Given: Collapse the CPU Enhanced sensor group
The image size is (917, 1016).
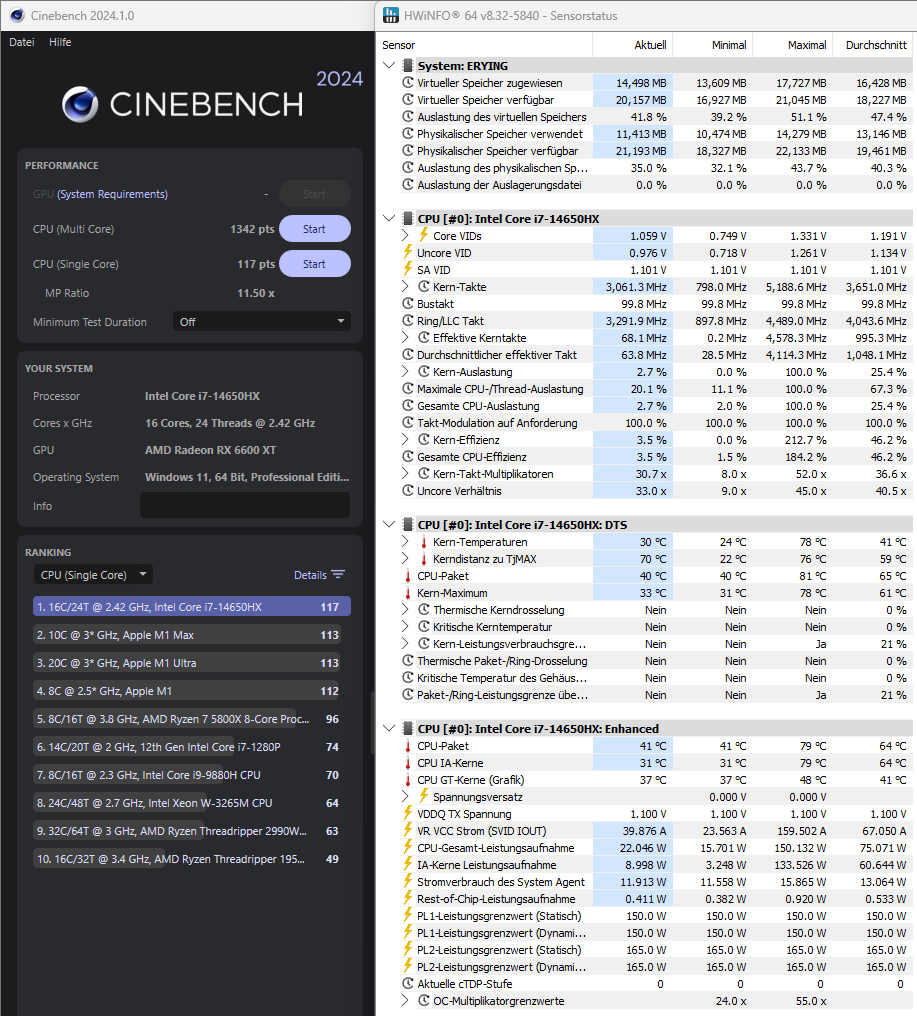Looking at the screenshot, I should click(389, 728).
